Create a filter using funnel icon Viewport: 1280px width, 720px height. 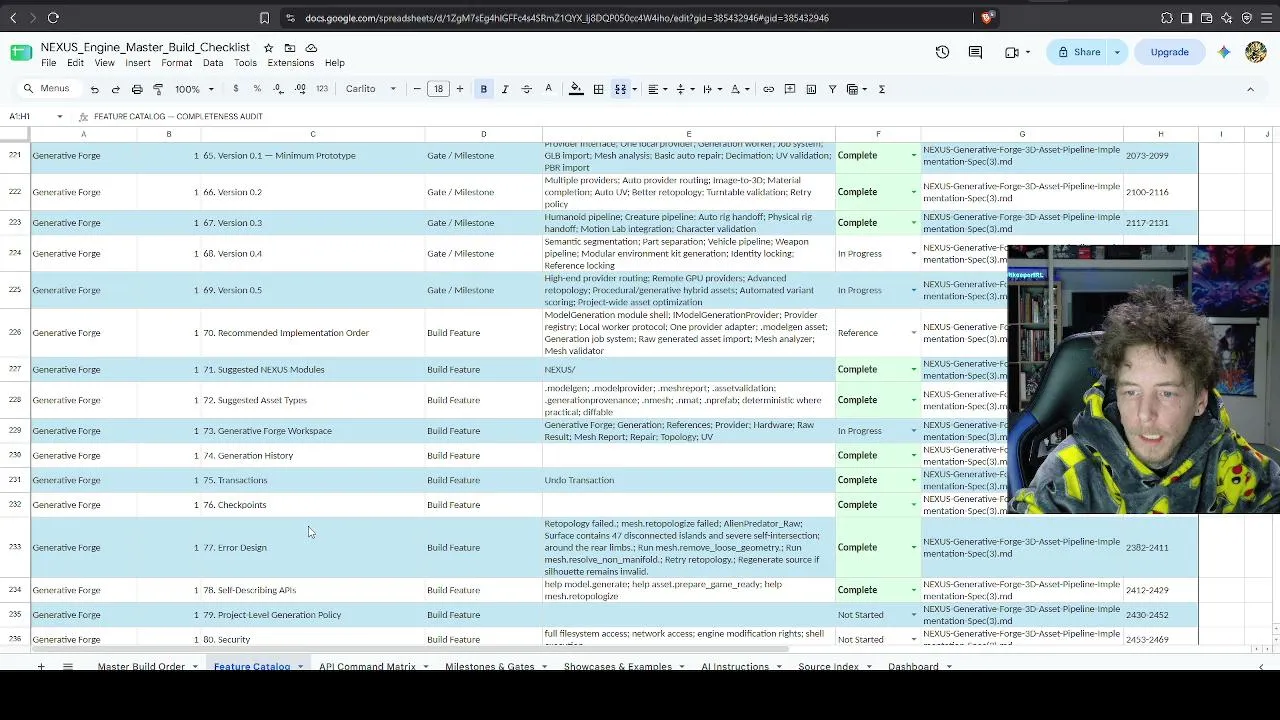coord(832,89)
